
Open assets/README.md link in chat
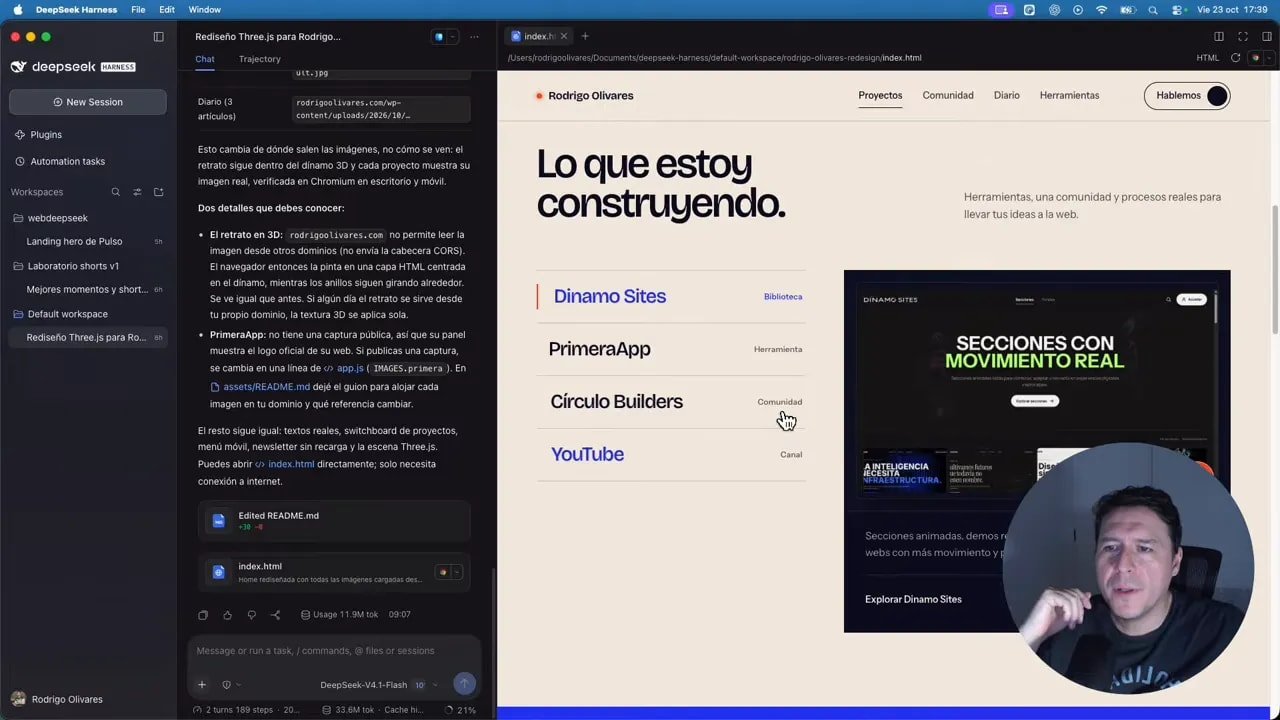tap(260, 387)
